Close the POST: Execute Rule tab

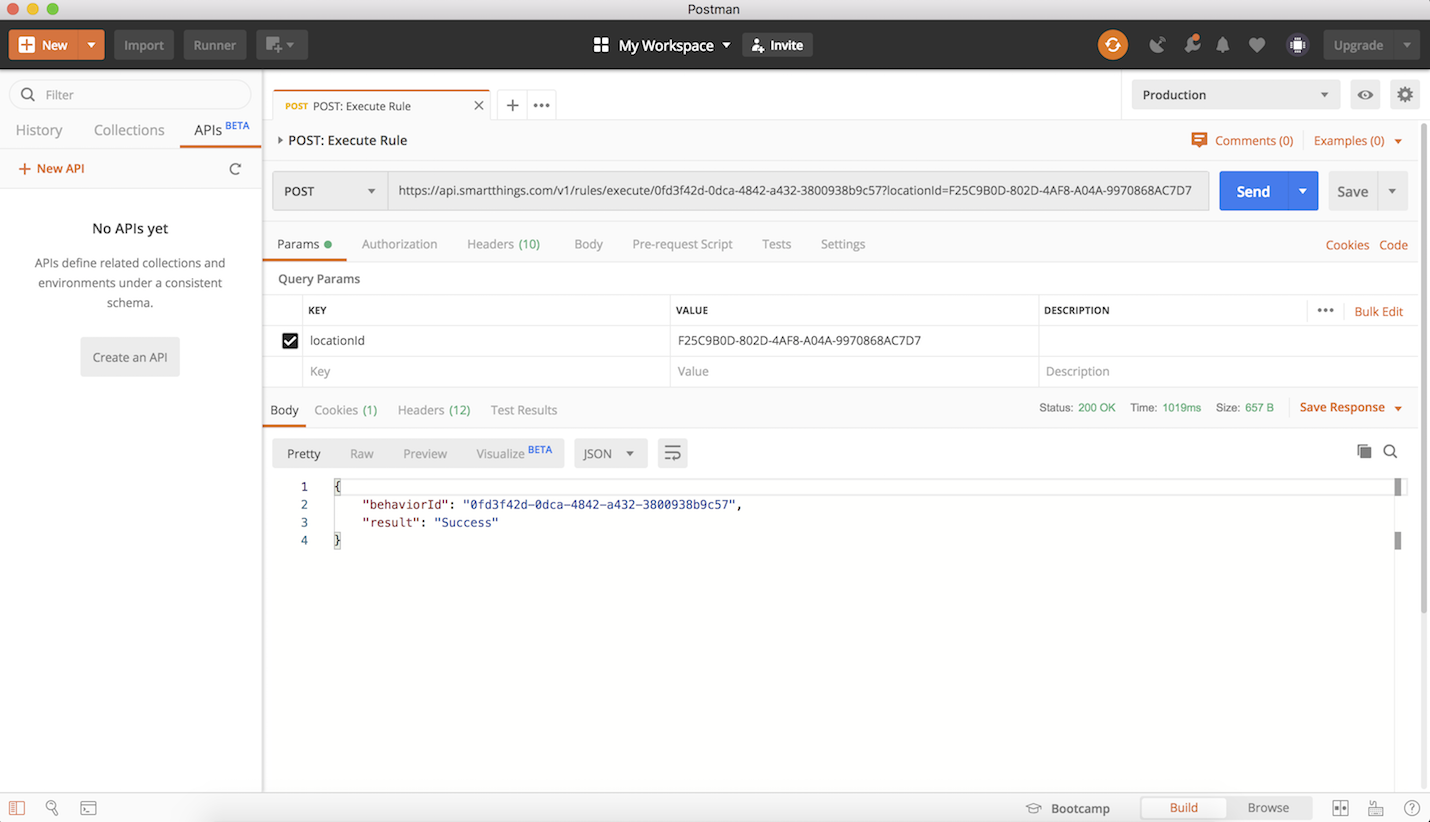[x=478, y=106]
